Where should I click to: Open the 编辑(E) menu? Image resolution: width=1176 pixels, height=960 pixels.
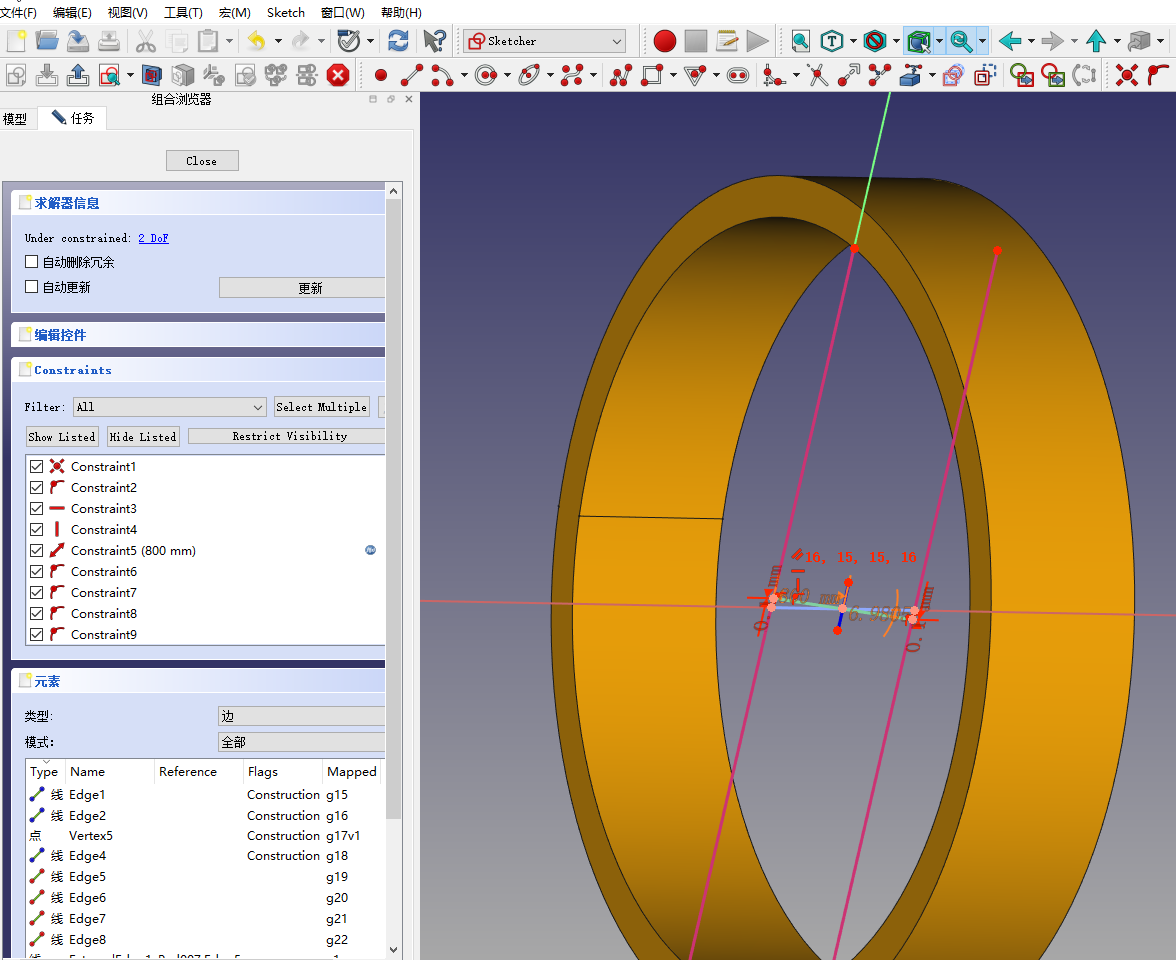pyautogui.click(x=73, y=13)
